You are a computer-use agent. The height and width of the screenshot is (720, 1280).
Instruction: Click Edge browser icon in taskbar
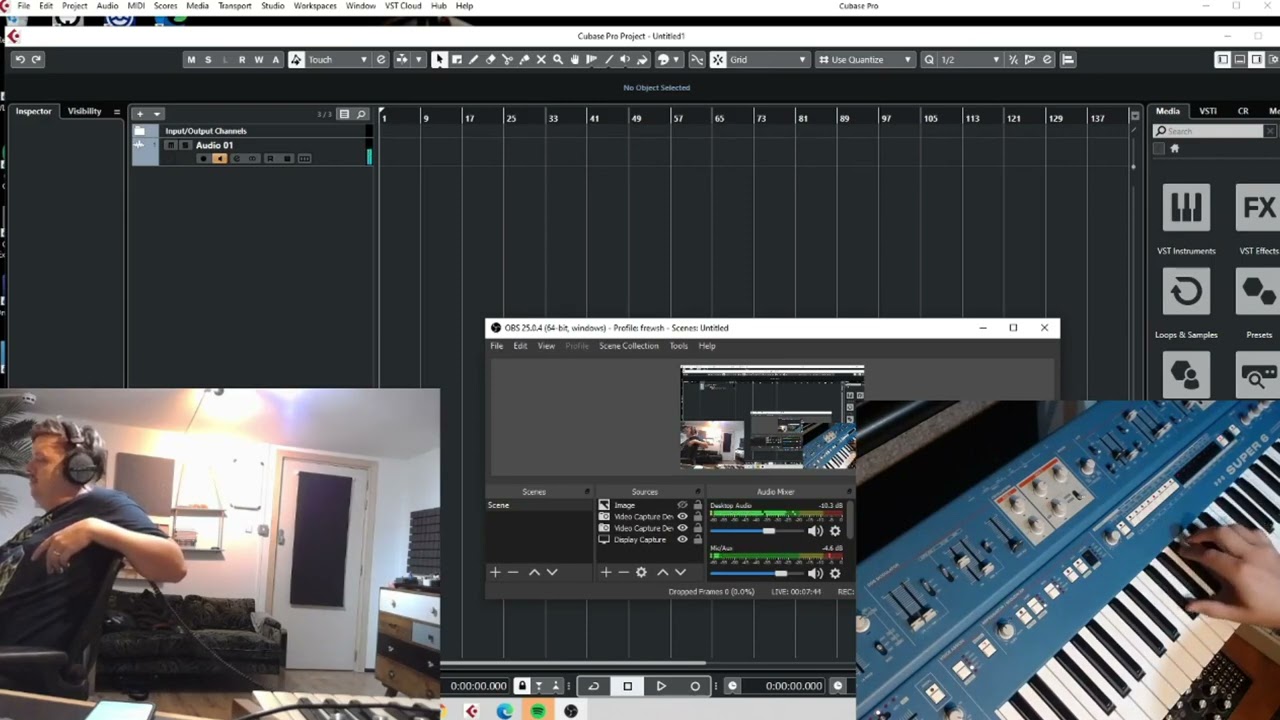(x=505, y=711)
